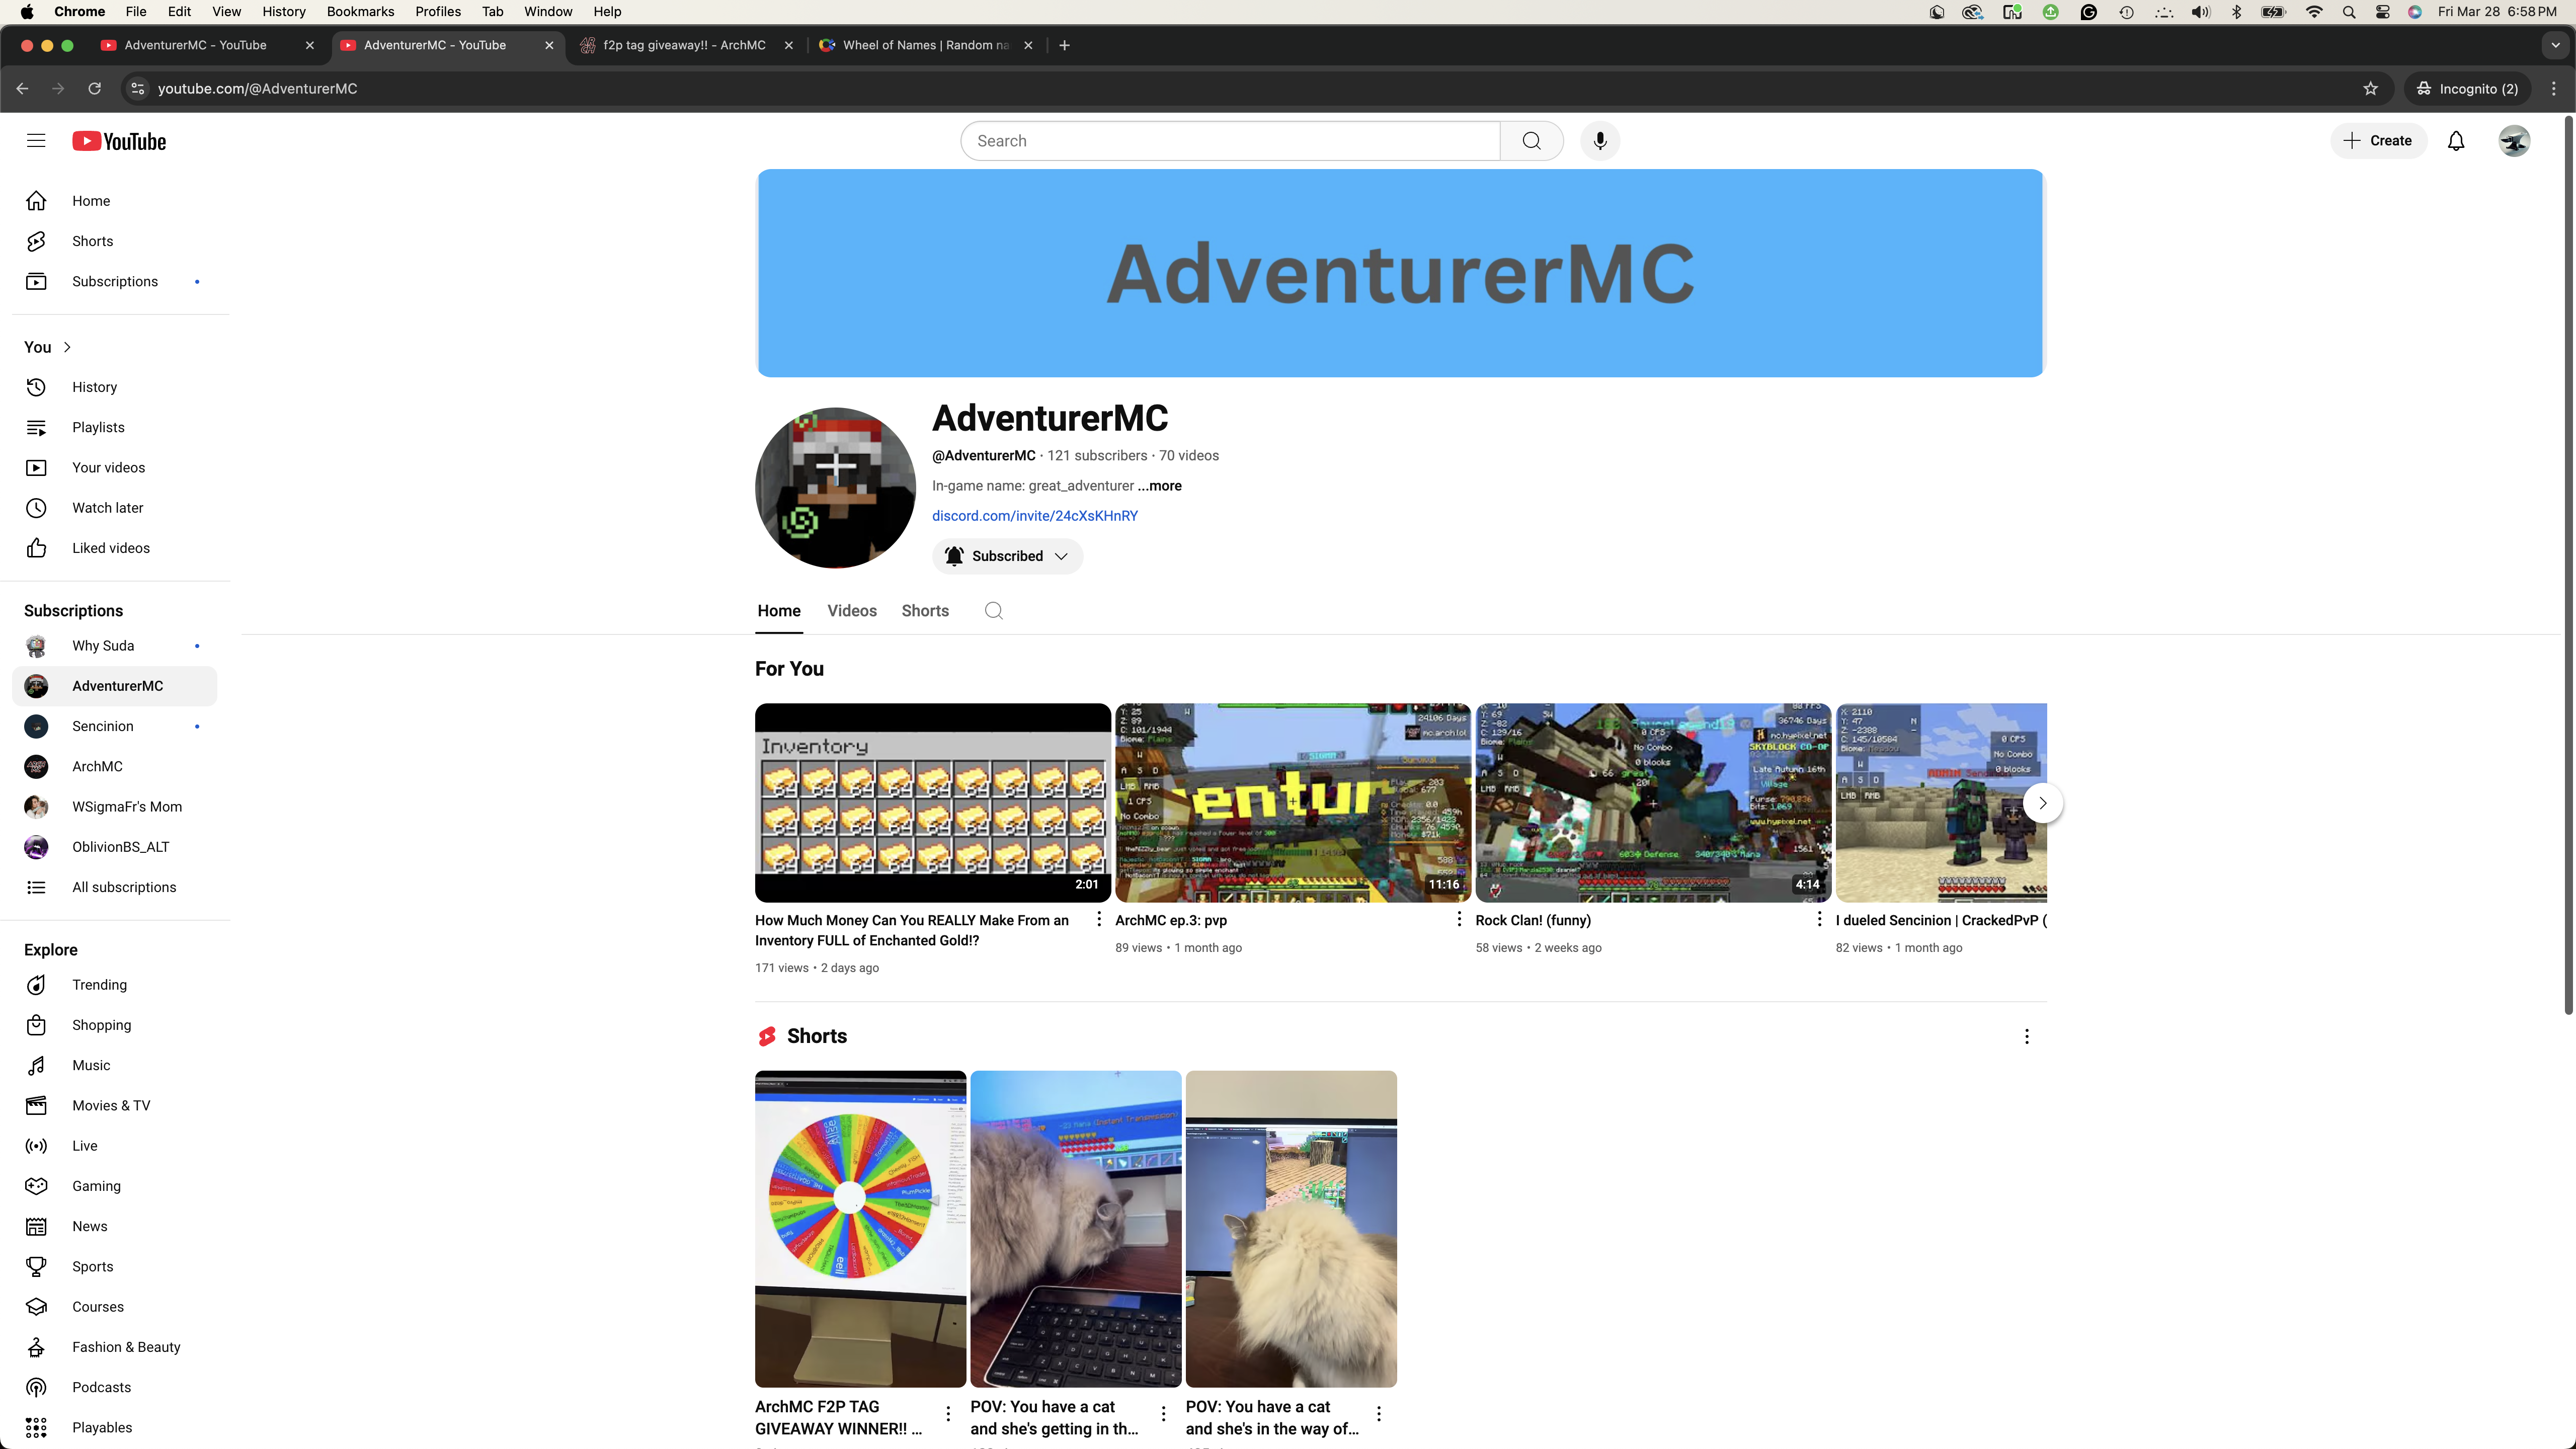Open the discord invite link

[1035, 516]
